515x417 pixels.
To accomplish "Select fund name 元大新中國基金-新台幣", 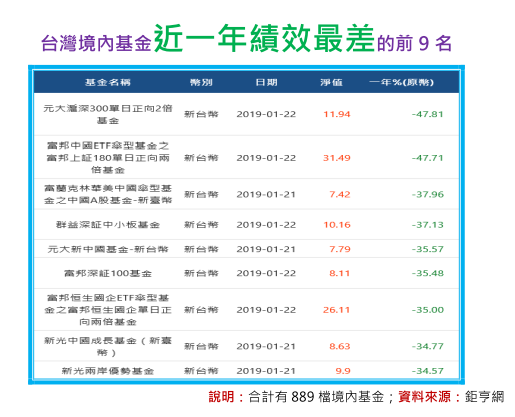I will point(108,249).
